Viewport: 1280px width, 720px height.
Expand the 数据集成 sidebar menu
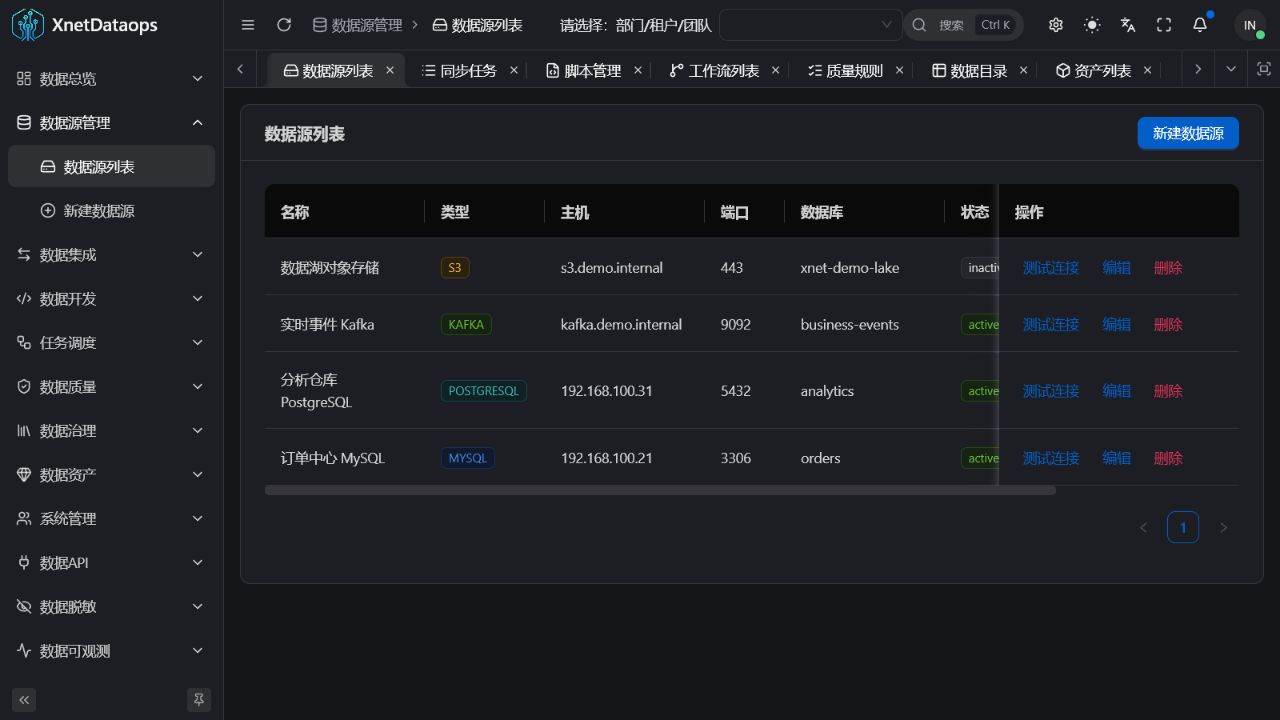(x=111, y=255)
